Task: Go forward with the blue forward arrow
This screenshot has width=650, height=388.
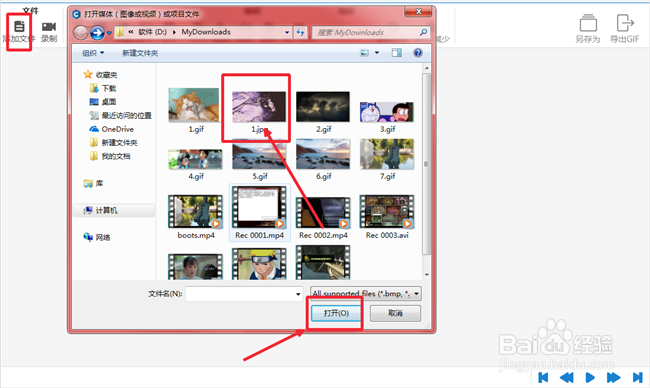Action: tap(97, 32)
